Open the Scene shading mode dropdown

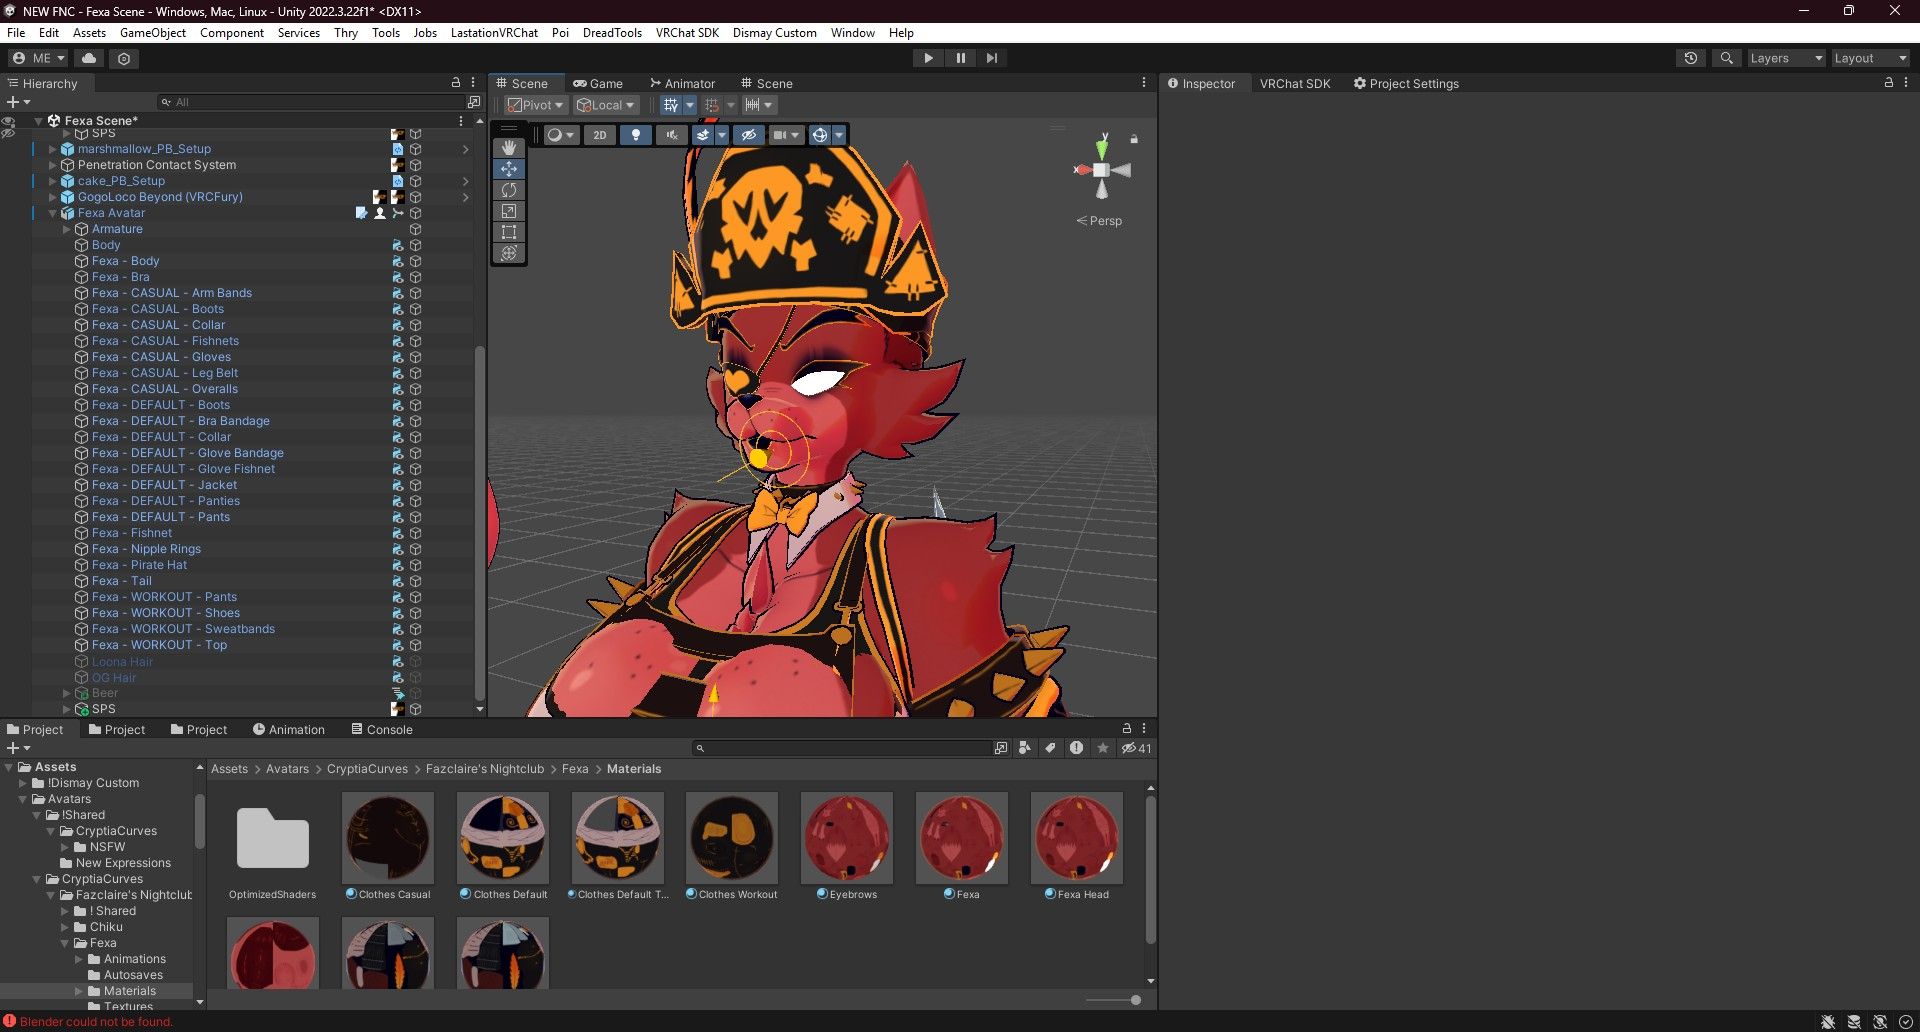560,135
